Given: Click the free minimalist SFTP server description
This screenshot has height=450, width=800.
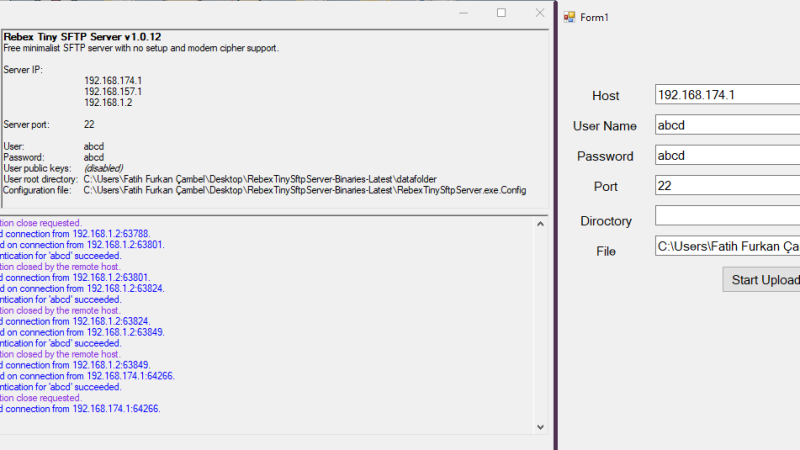Looking at the screenshot, I should click(x=141, y=48).
